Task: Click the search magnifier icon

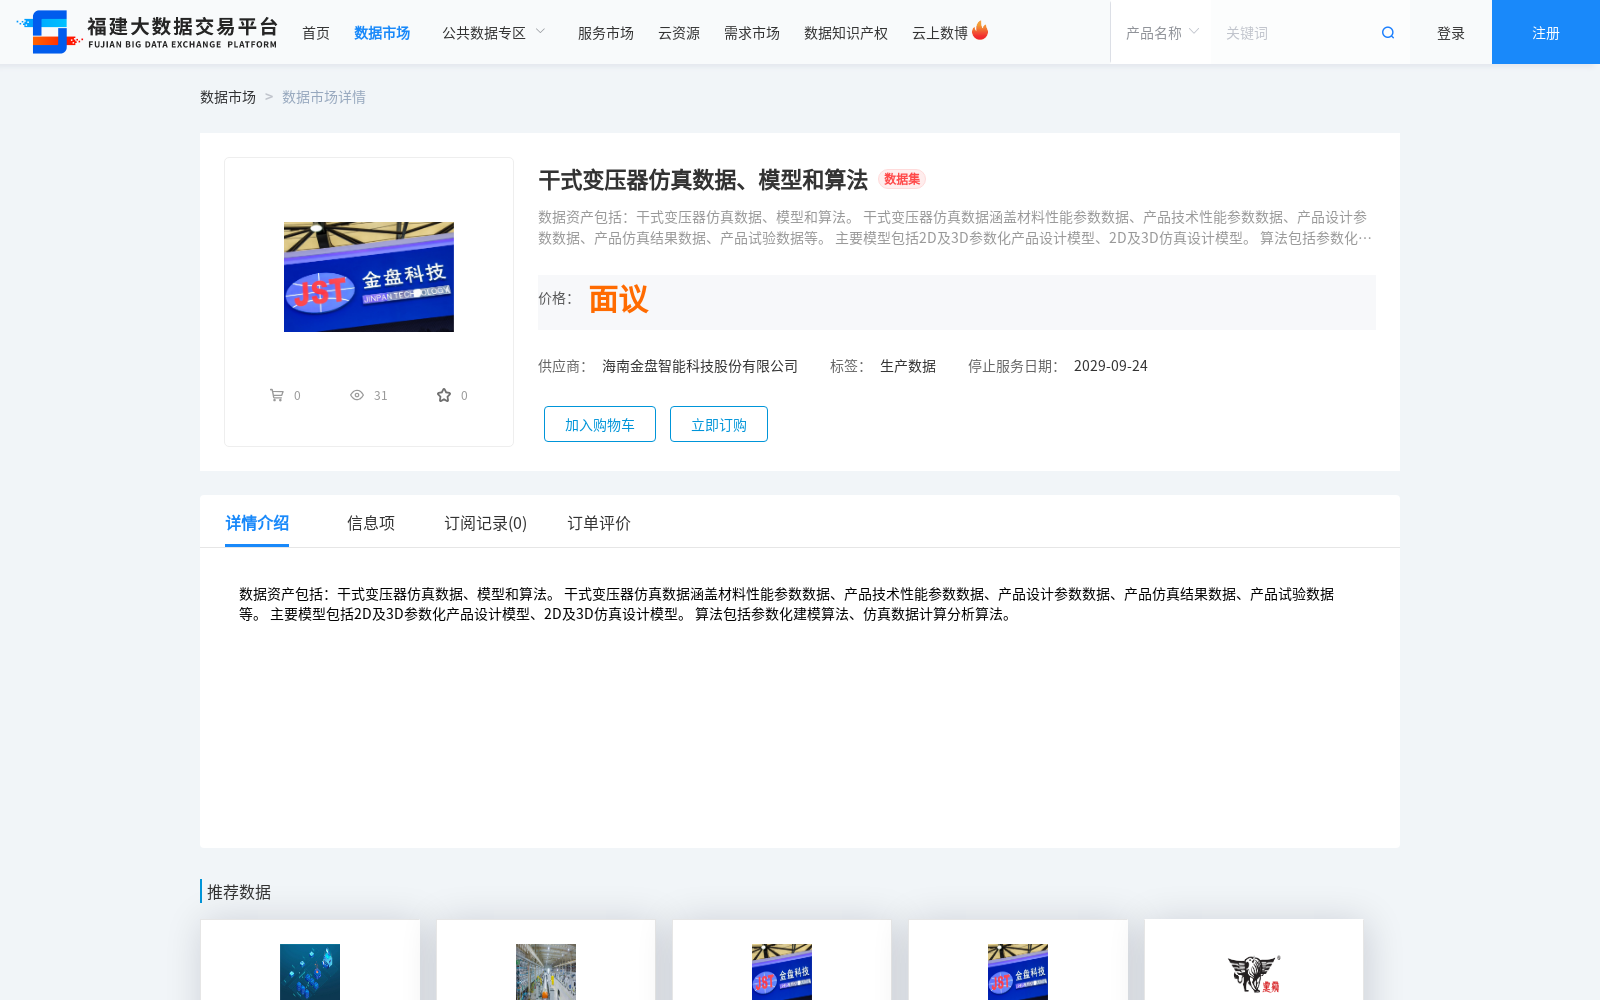Action: tap(1388, 33)
